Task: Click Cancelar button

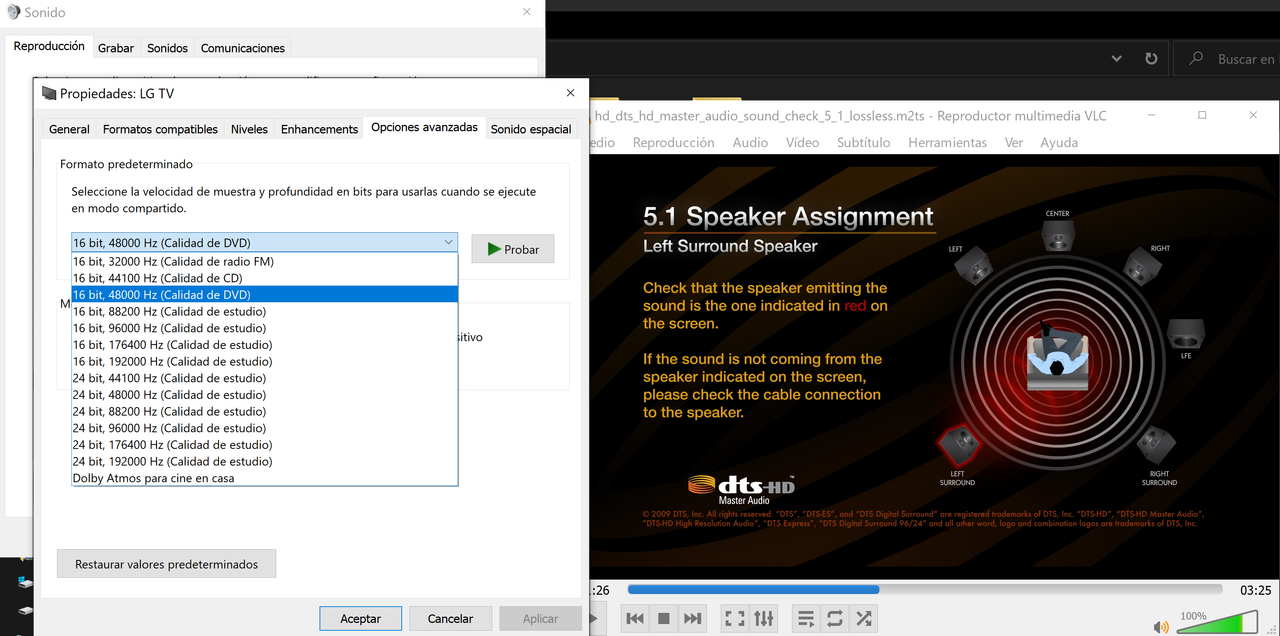Action: [x=450, y=618]
